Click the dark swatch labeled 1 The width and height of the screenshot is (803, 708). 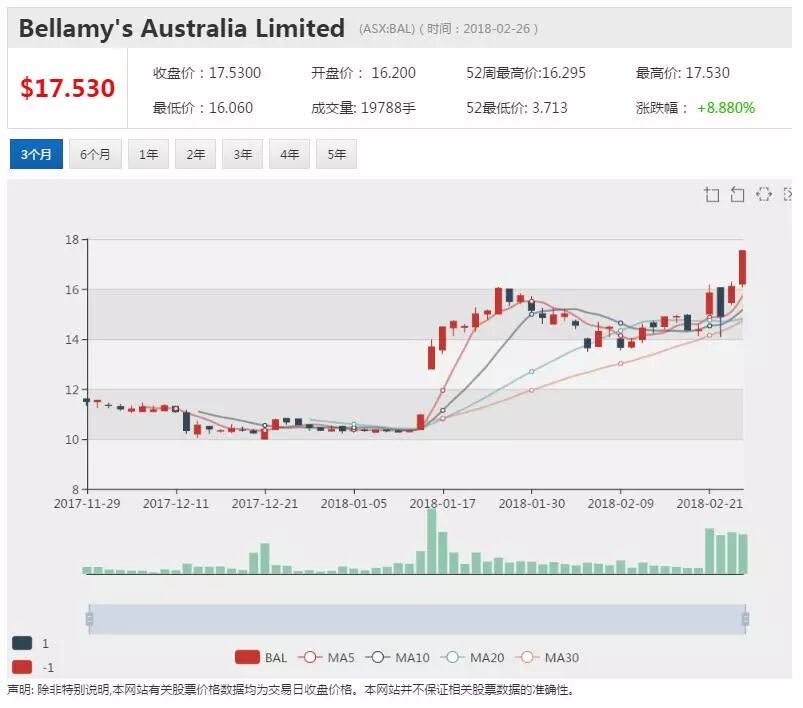click(22, 643)
